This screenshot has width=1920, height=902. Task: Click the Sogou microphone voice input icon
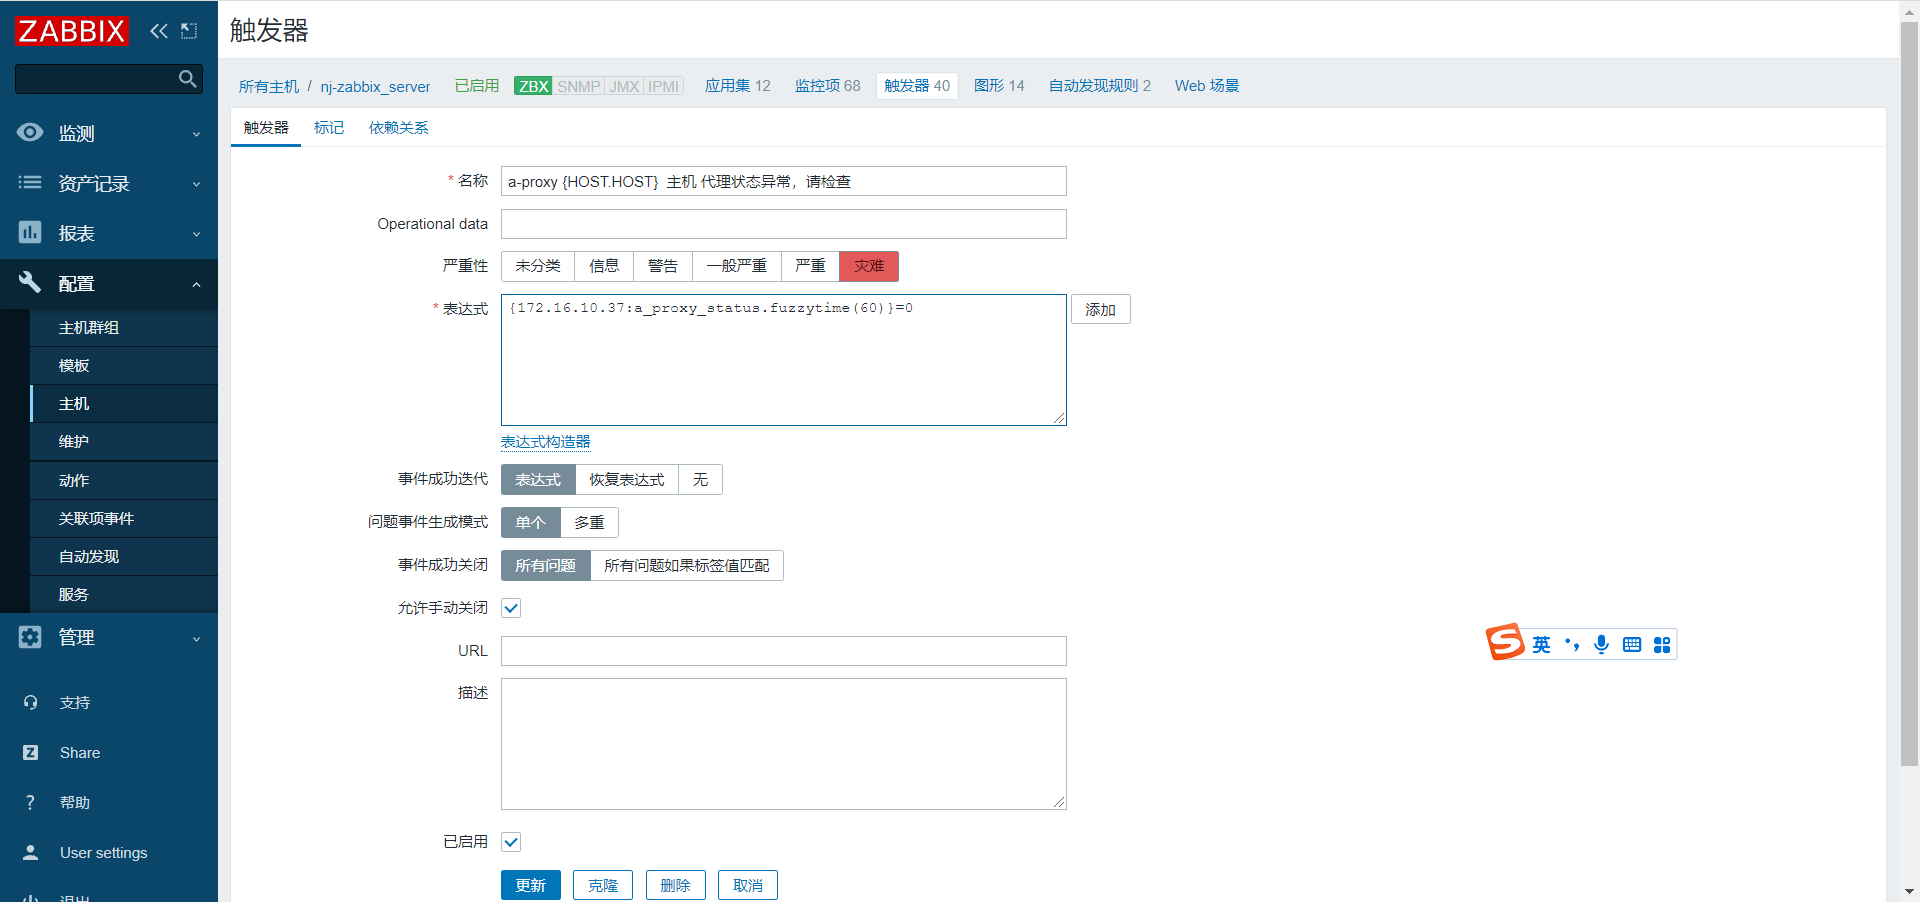point(1601,645)
